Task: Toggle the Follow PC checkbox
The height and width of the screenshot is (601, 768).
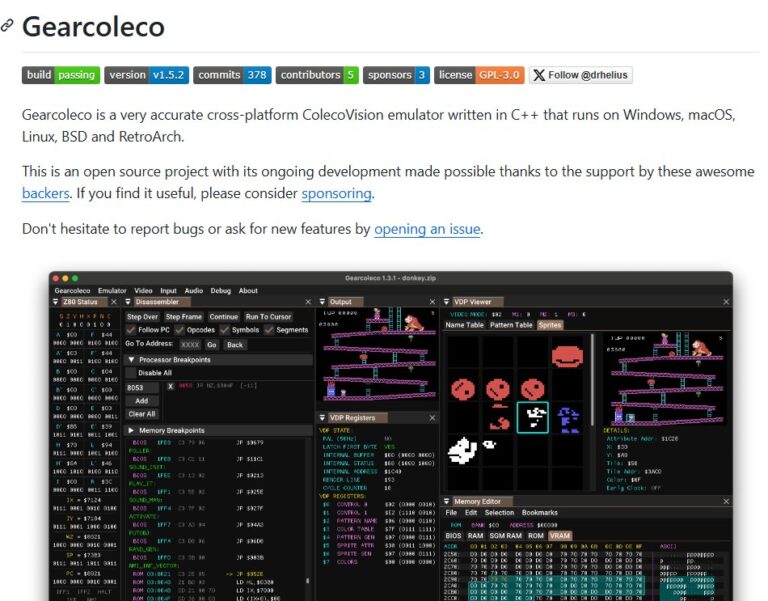Action: pos(130,330)
